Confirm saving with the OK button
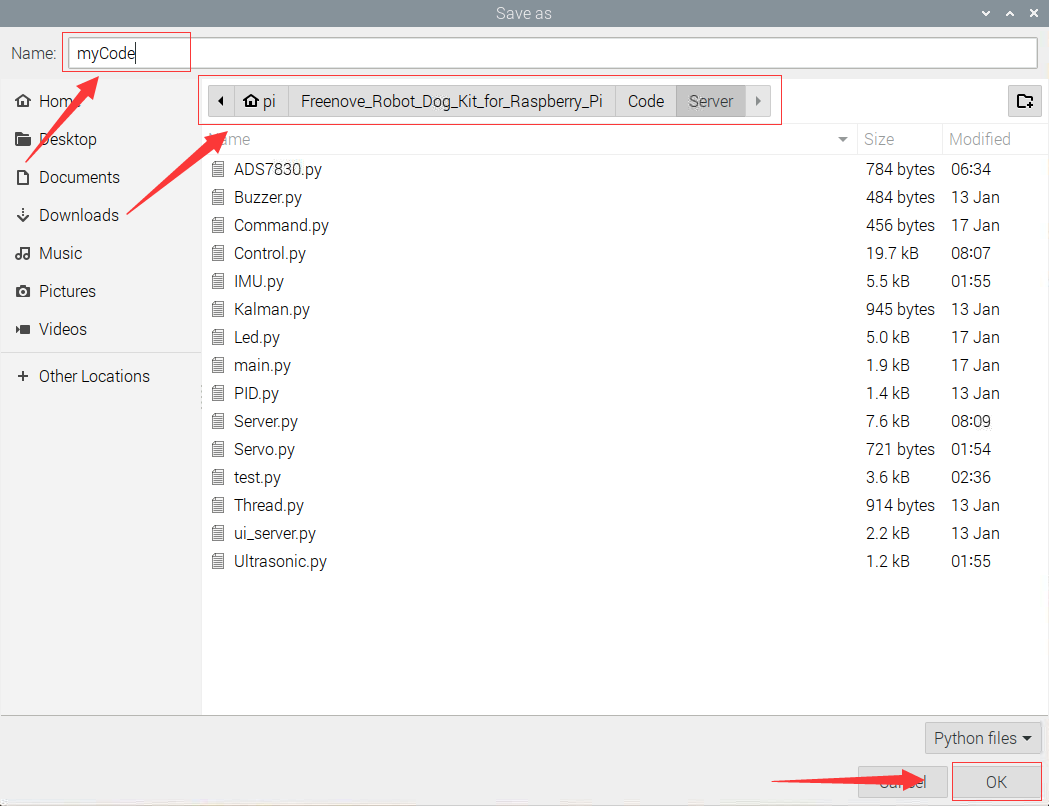The height and width of the screenshot is (806, 1049). (x=996, y=782)
